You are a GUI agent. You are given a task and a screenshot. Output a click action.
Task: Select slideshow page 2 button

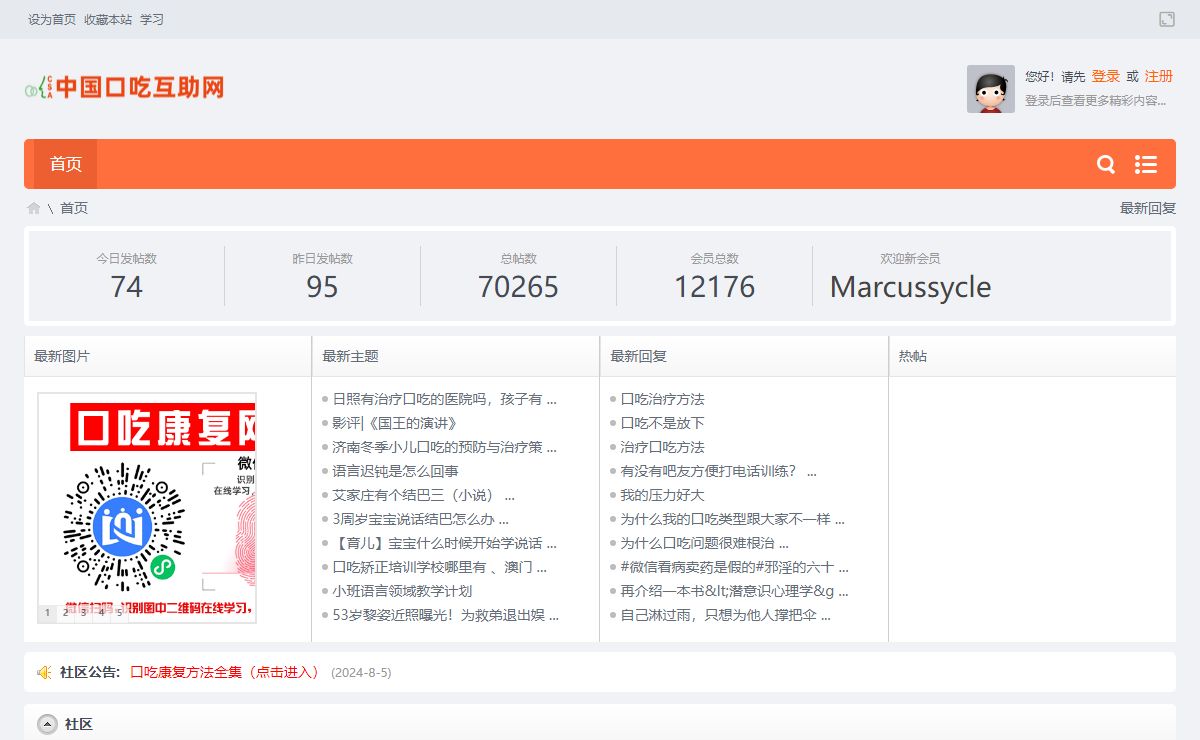[x=65, y=612]
